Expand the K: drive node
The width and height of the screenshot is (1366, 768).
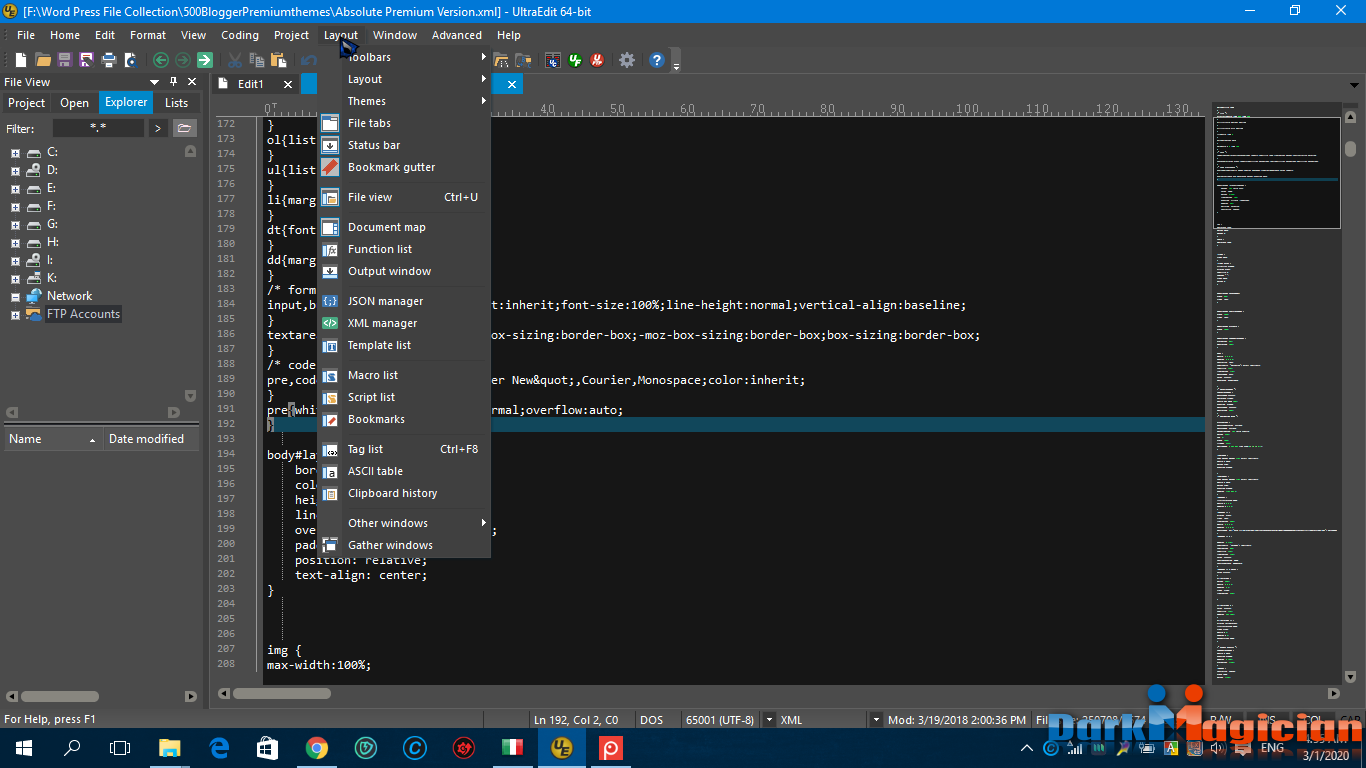pyautogui.click(x=15, y=279)
